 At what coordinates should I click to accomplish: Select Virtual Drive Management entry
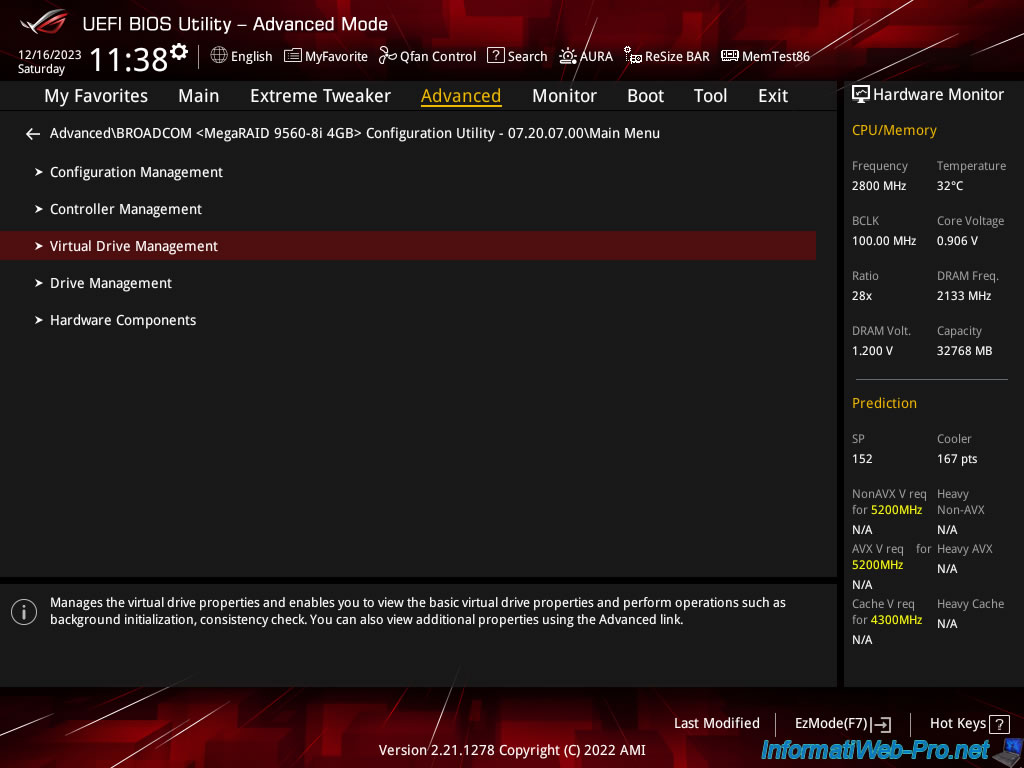coord(408,246)
